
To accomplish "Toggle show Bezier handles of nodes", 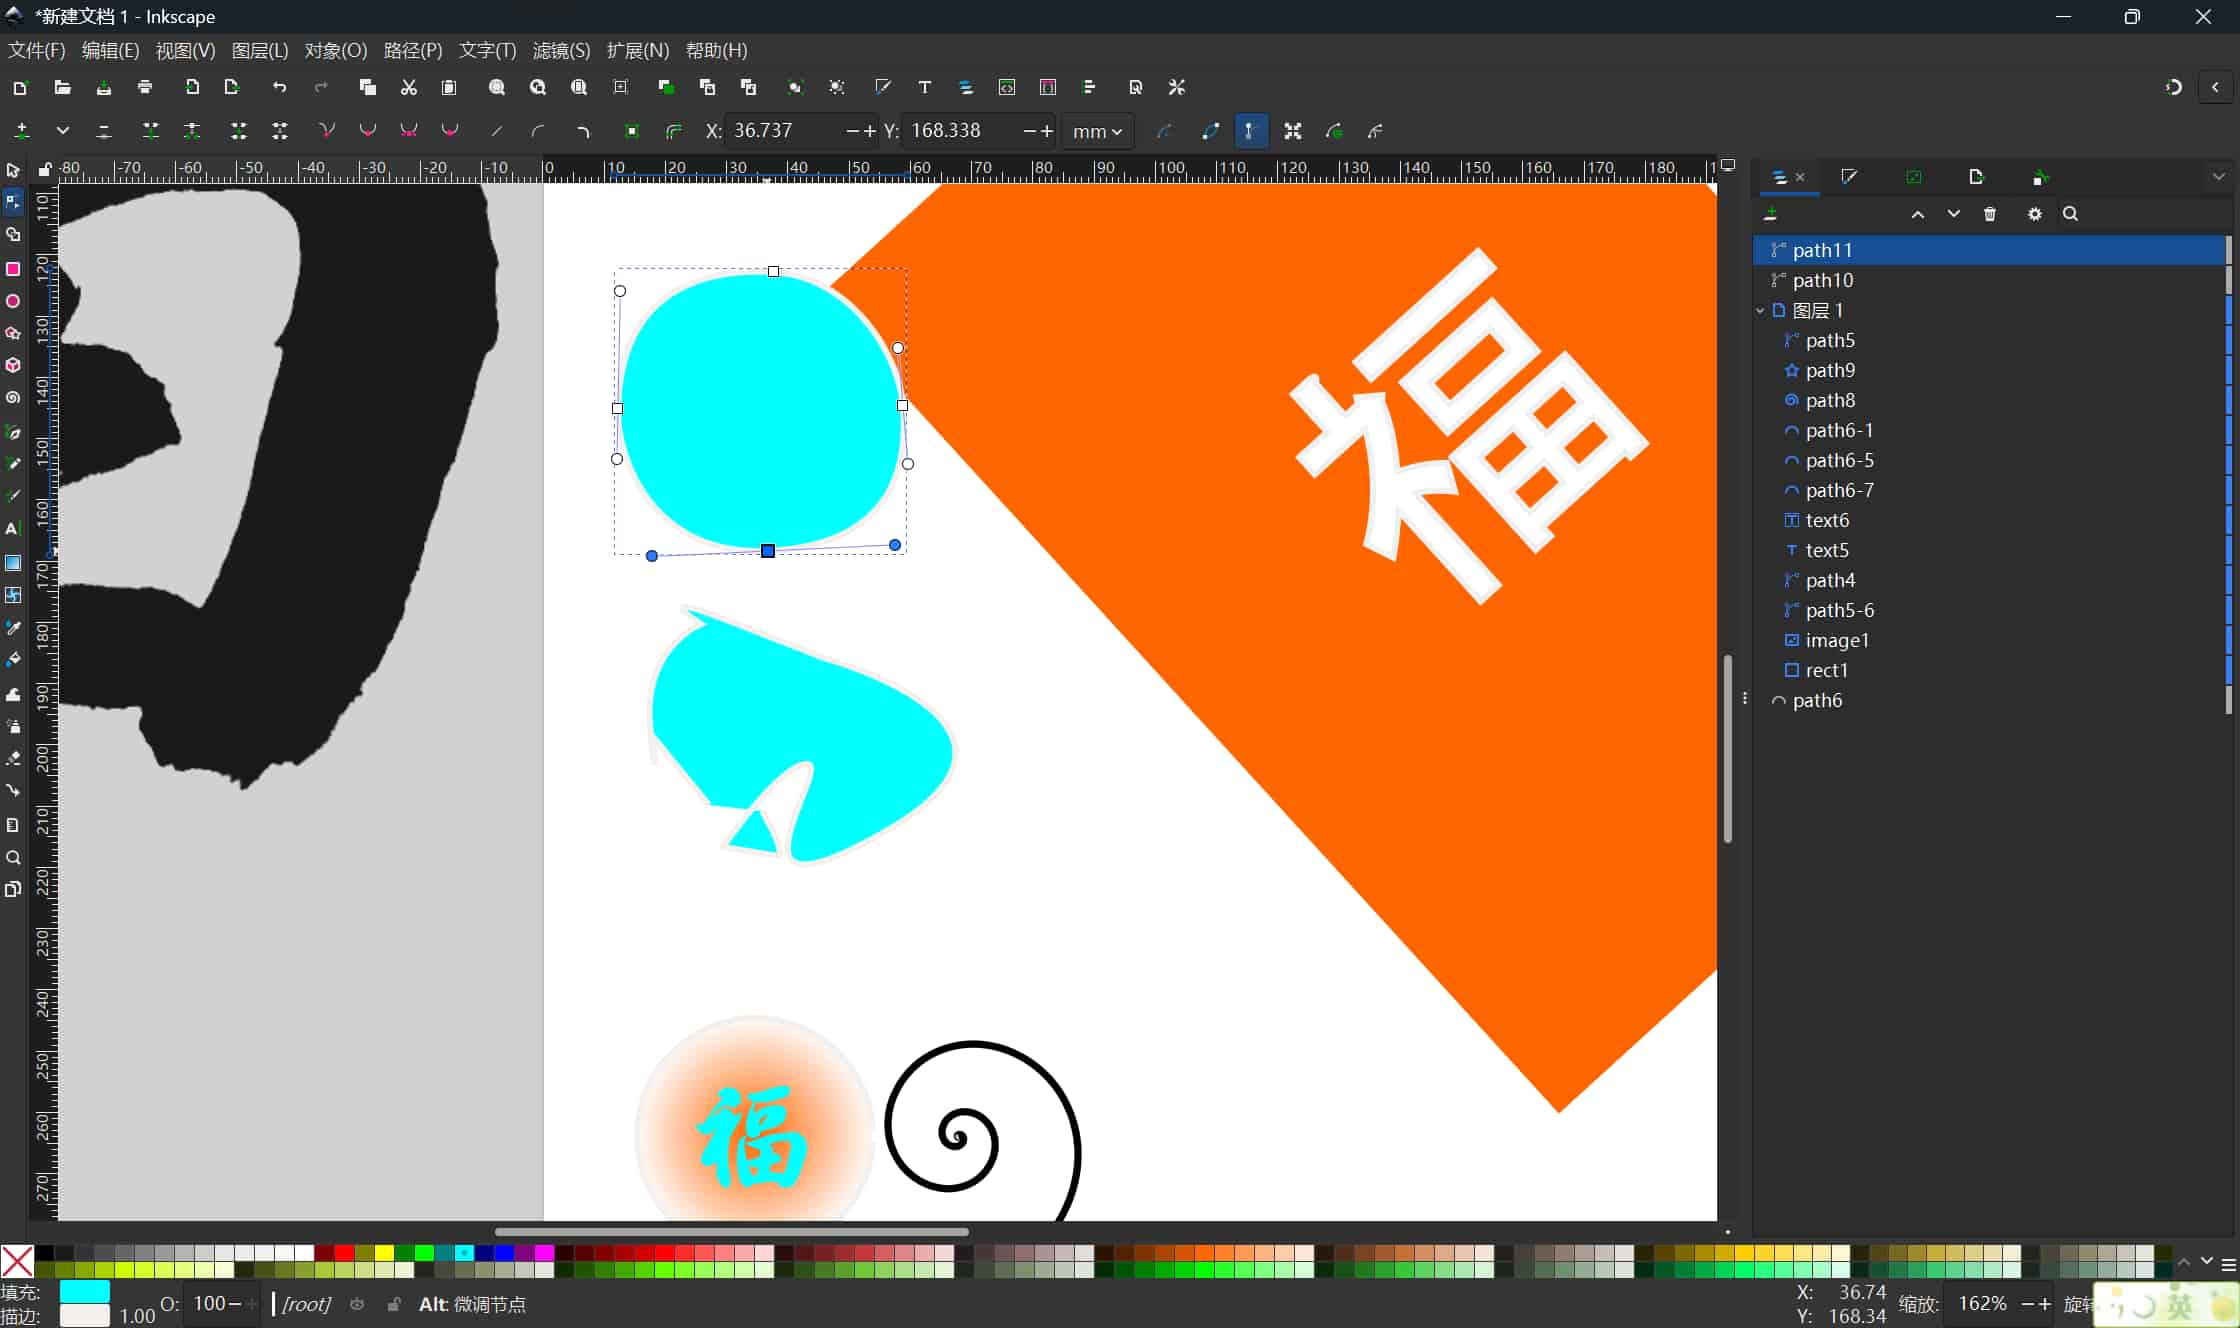I will 1250,131.
